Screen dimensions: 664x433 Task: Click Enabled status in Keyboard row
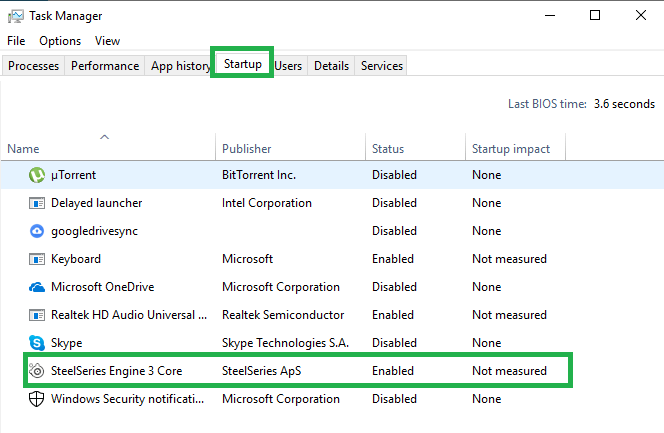pyautogui.click(x=393, y=259)
